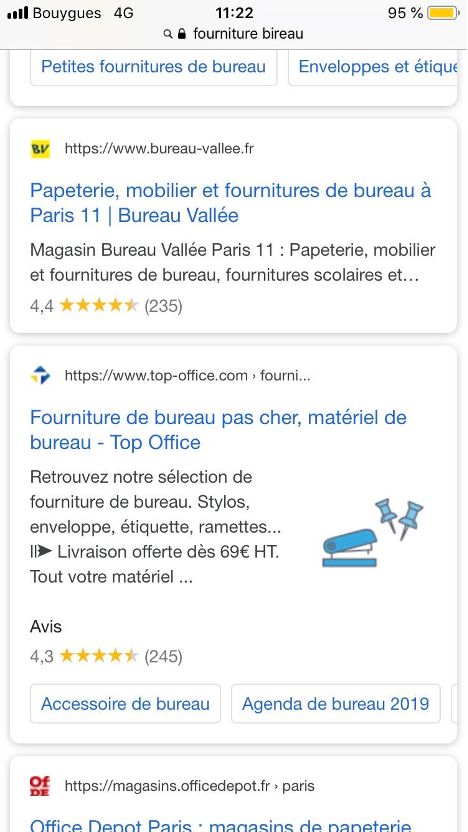Image resolution: width=468 pixels, height=832 pixels.
Task: Select 'Agenda de bureau 2019' chip
Action: click(336, 704)
